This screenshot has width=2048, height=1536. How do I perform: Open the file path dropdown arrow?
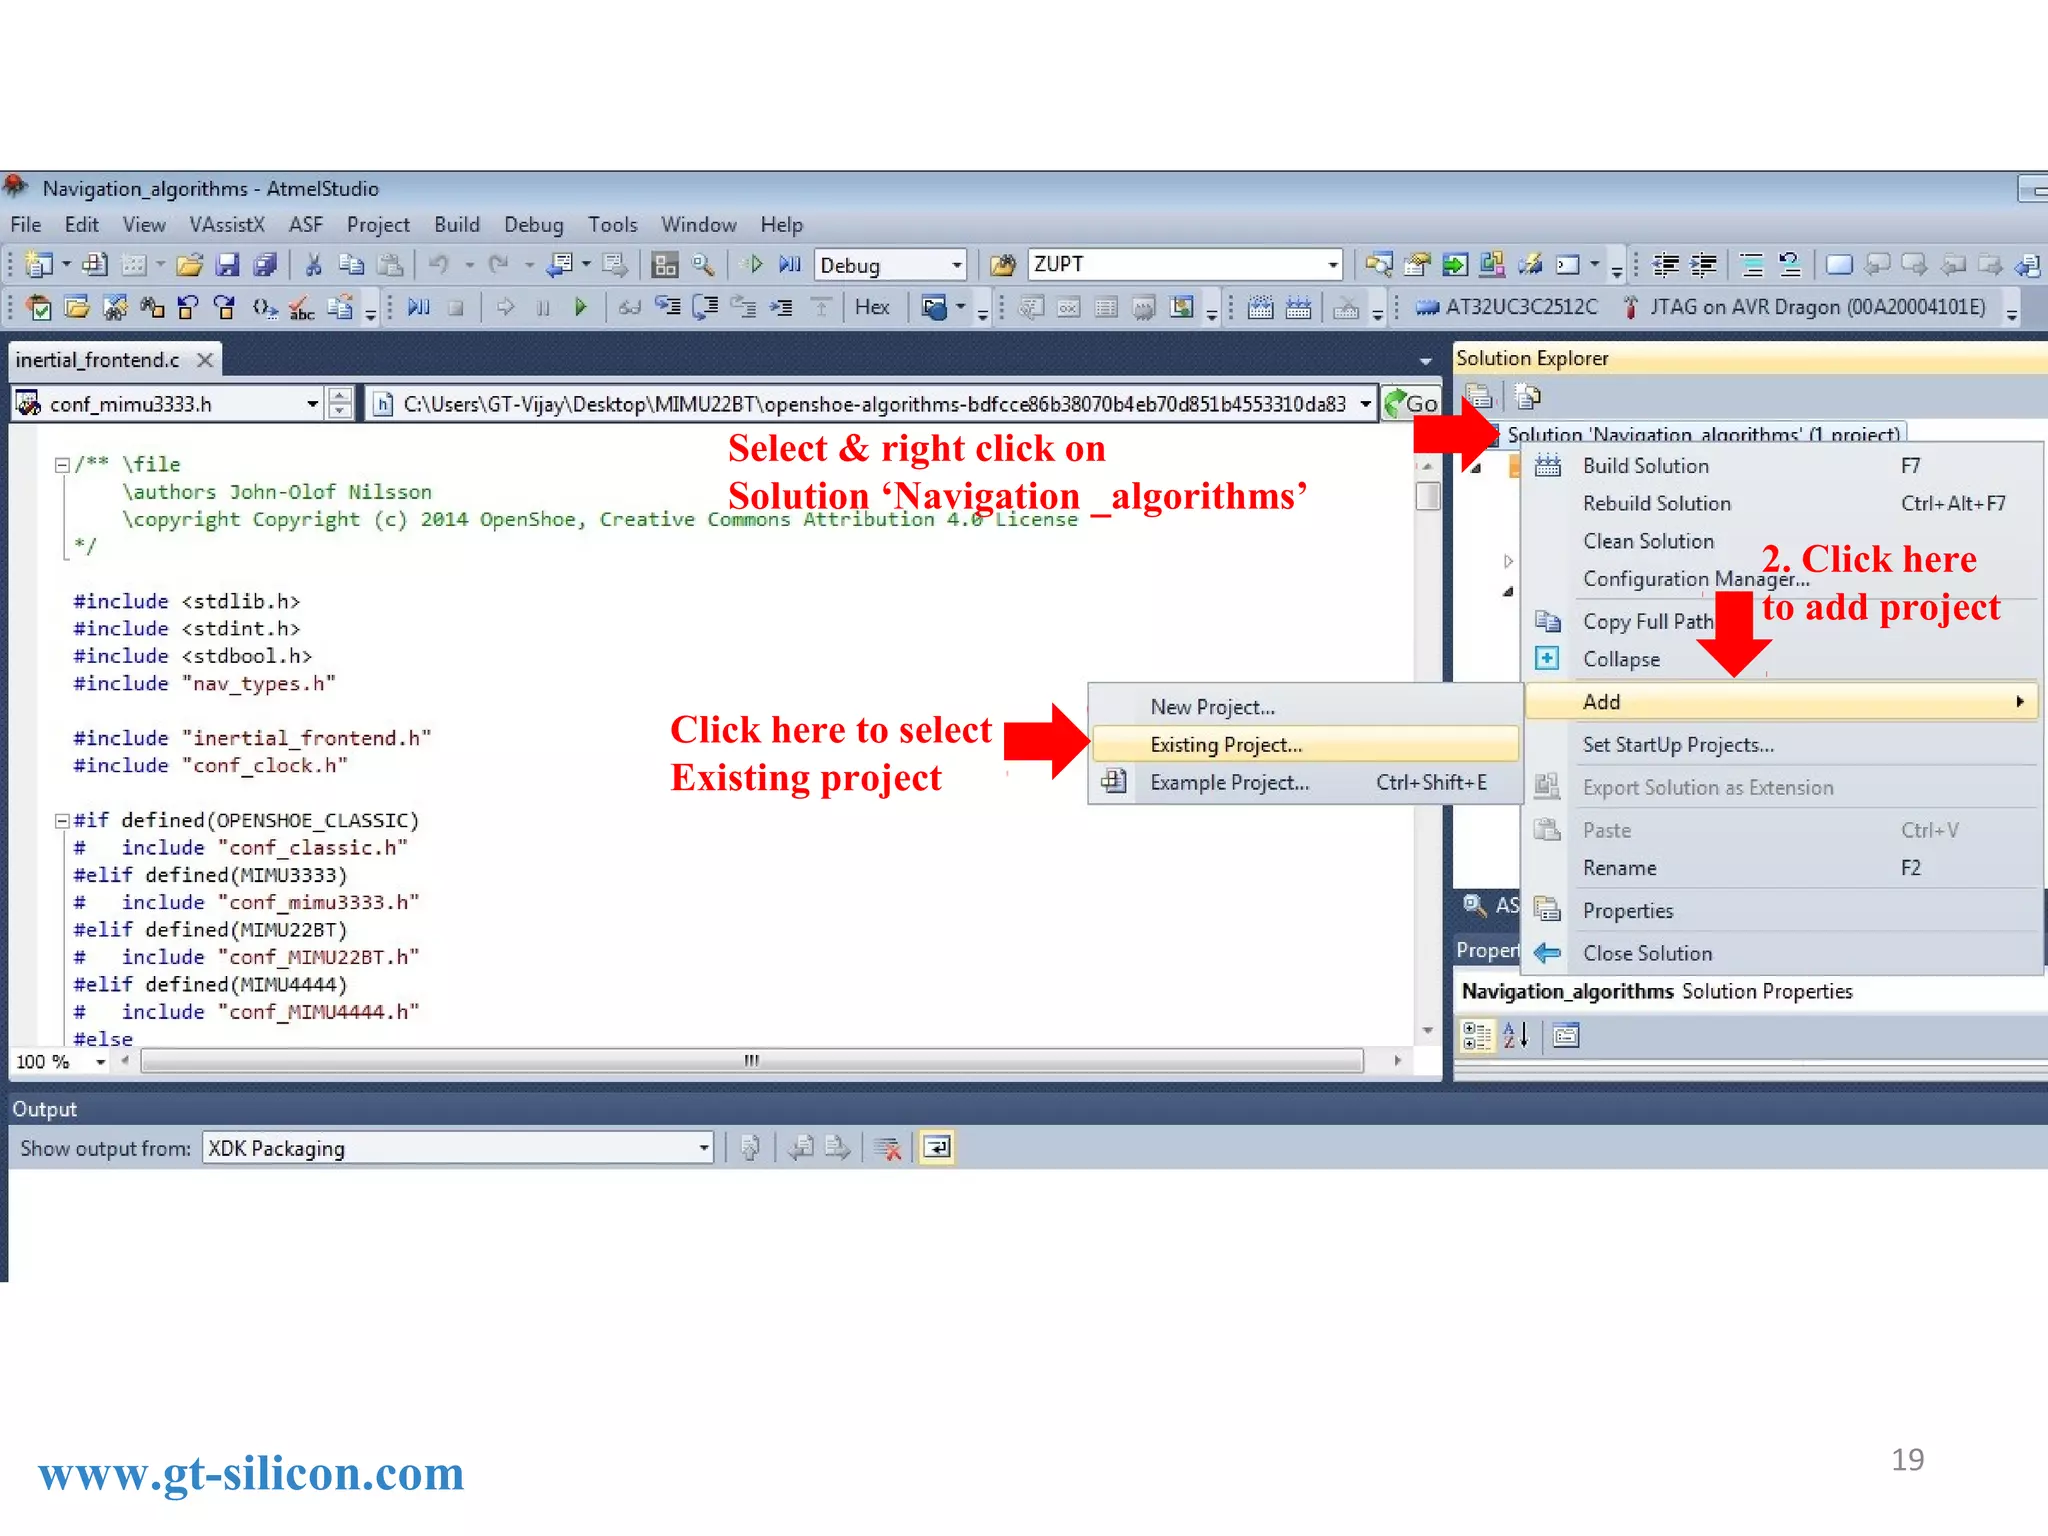pyautogui.click(x=1365, y=404)
